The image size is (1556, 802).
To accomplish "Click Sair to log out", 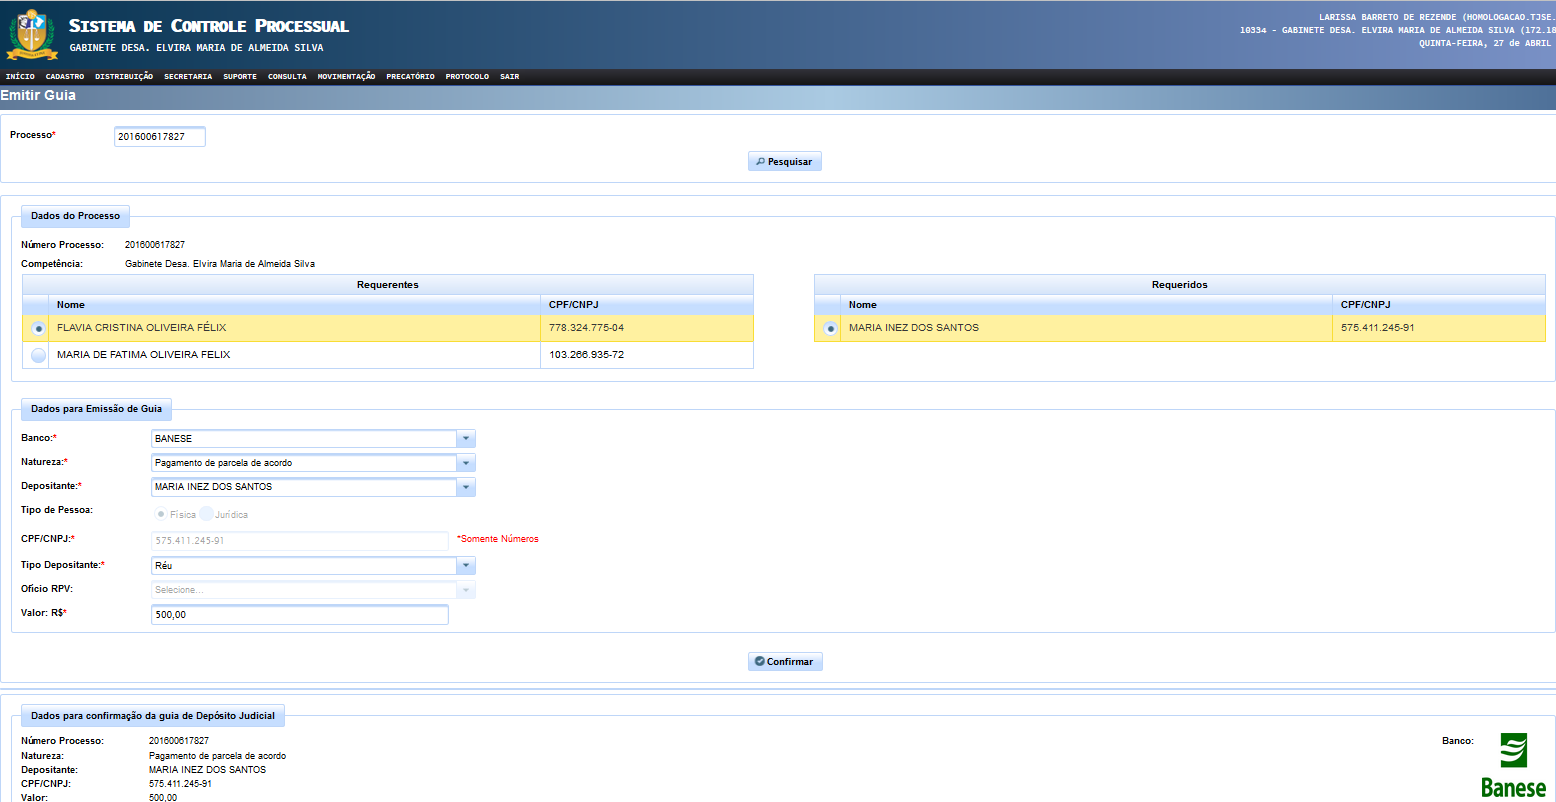I will [x=509, y=77].
